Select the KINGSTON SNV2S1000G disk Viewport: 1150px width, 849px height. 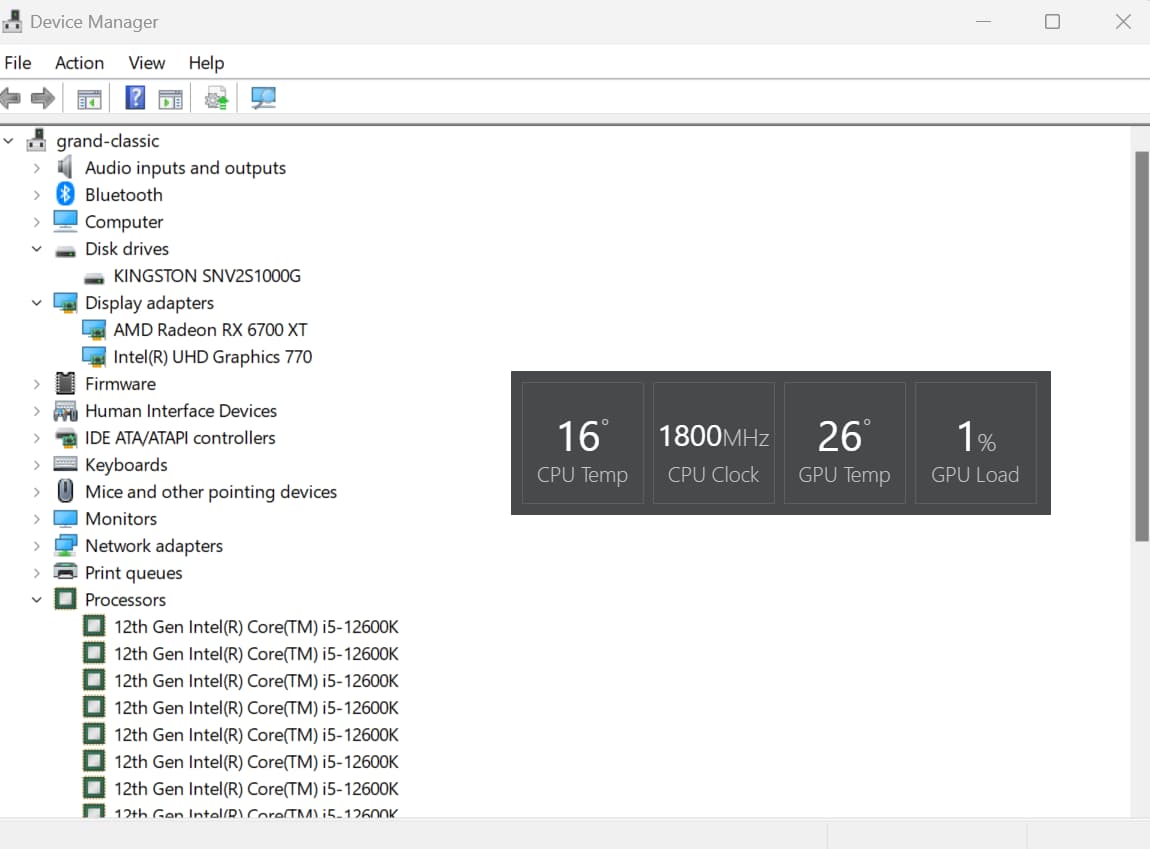207,276
